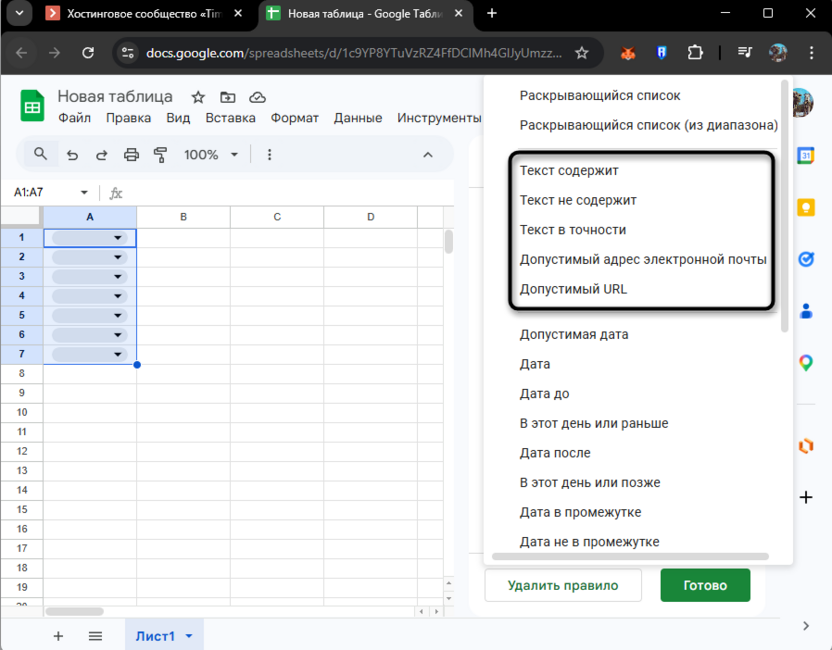Open the zoom 100% dropdown
832x650 pixels.
pos(211,155)
